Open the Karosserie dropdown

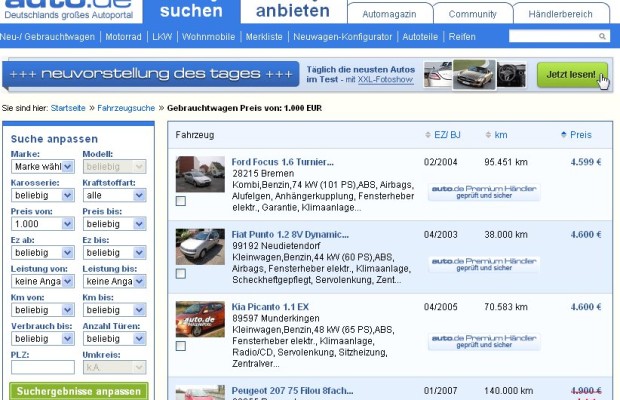[43, 195]
